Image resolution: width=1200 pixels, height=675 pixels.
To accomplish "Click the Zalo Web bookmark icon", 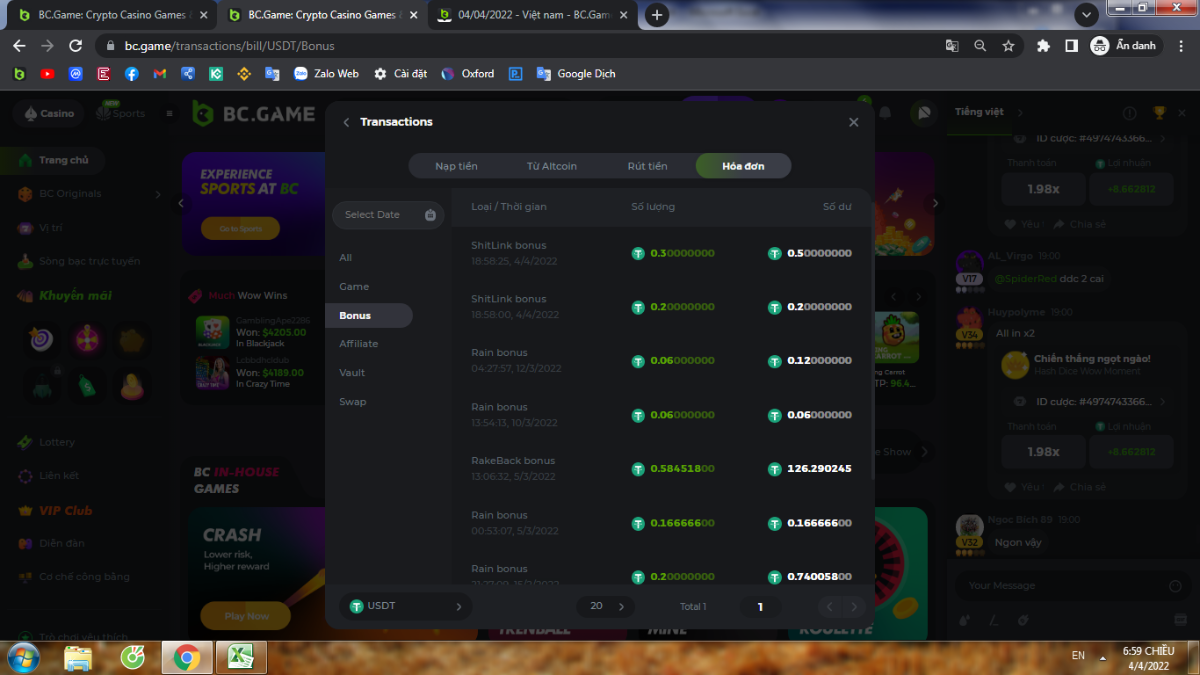I will tap(301, 74).
